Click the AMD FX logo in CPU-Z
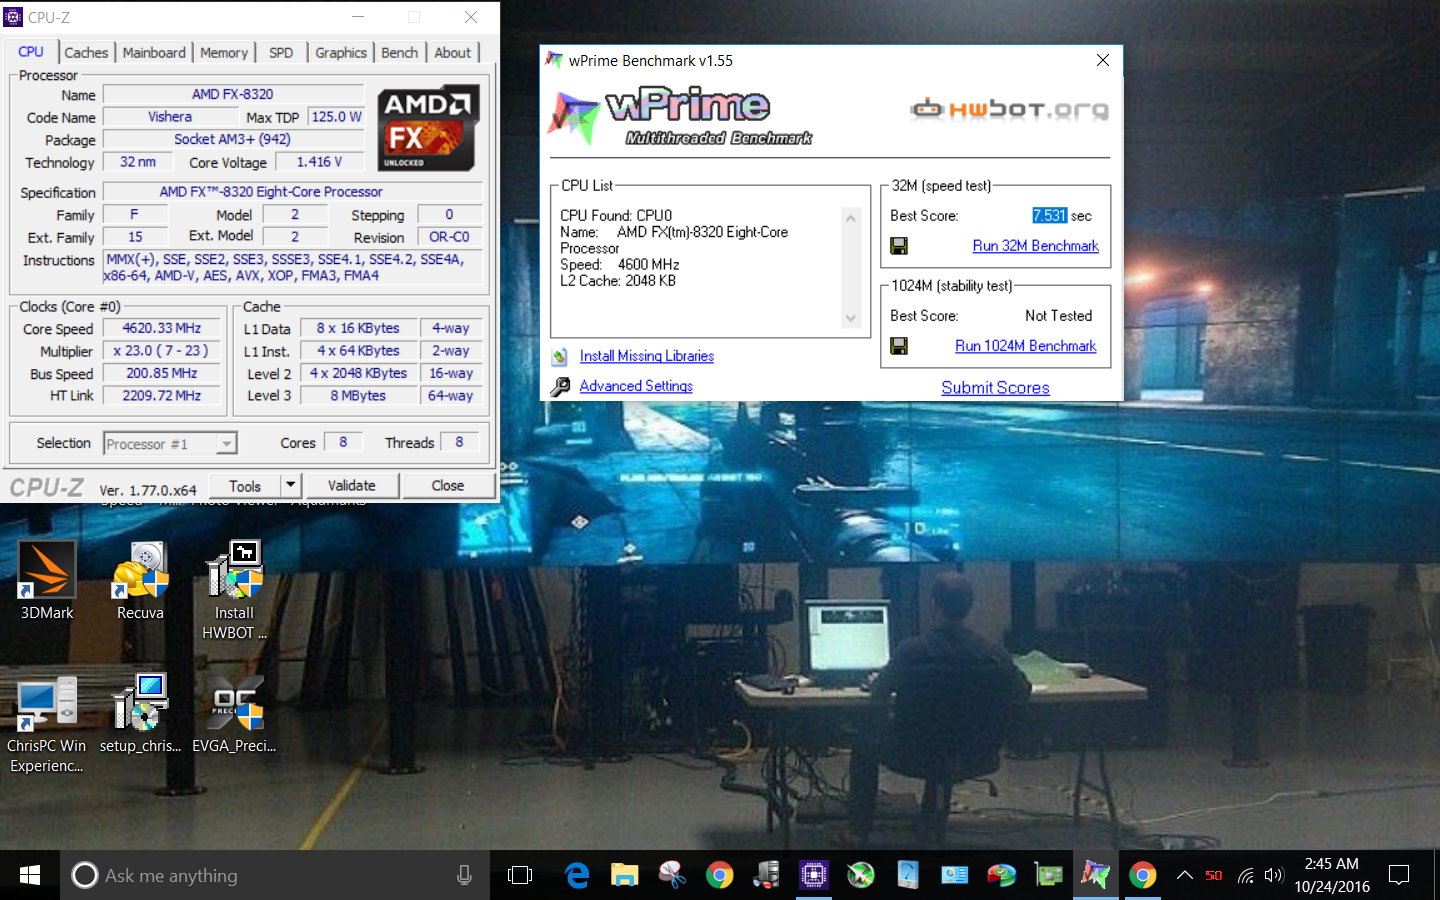1440x900 pixels. click(x=429, y=128)
